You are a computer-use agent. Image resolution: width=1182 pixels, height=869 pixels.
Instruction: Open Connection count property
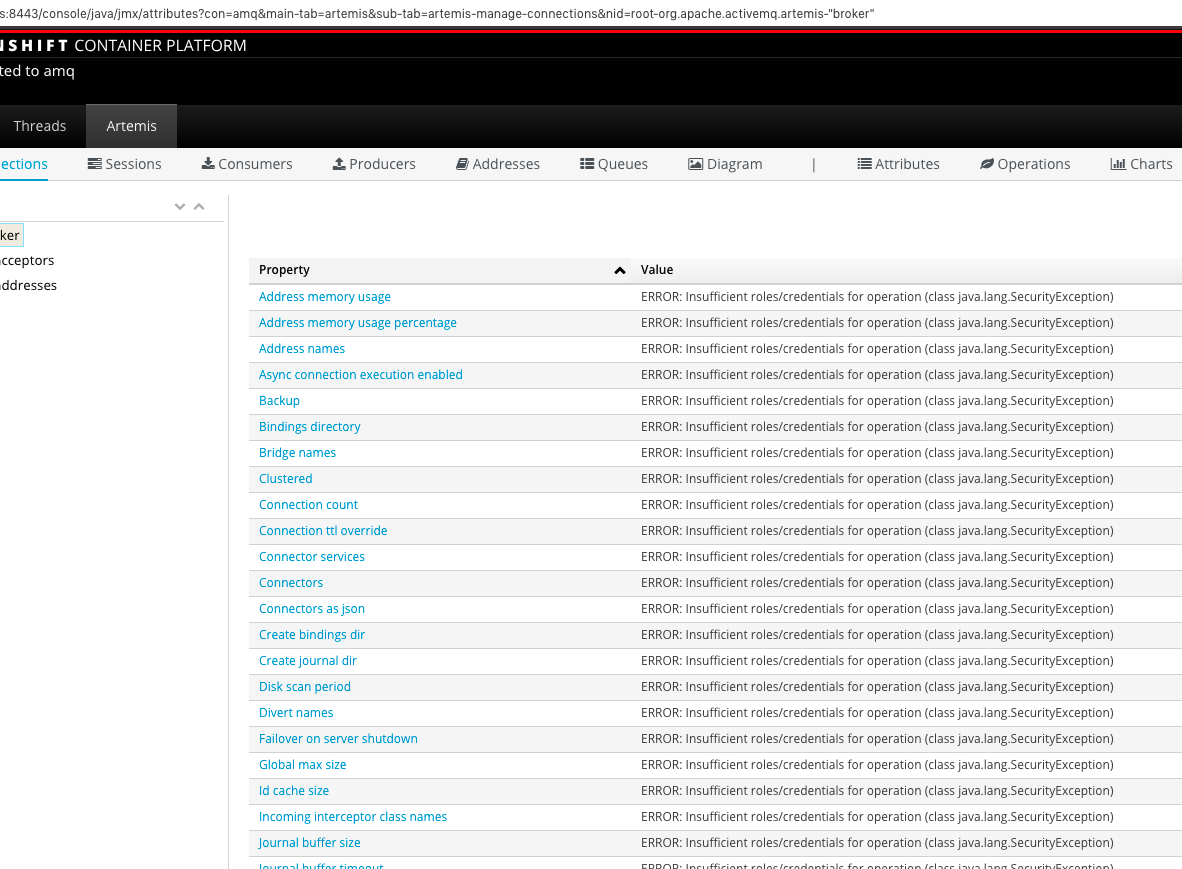(x=308, y=505)
